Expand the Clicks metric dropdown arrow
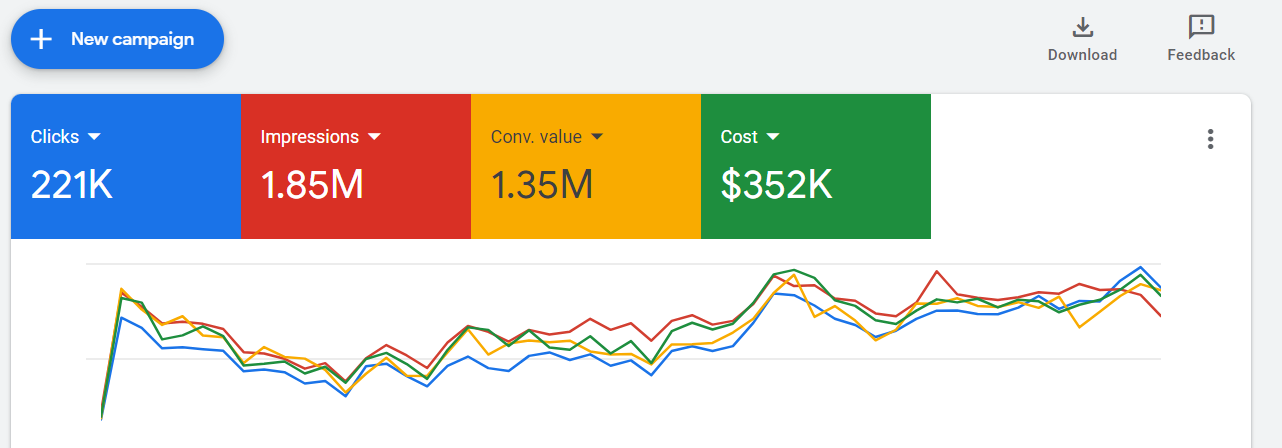The image size is (1282, 448). tap(95, 137)
